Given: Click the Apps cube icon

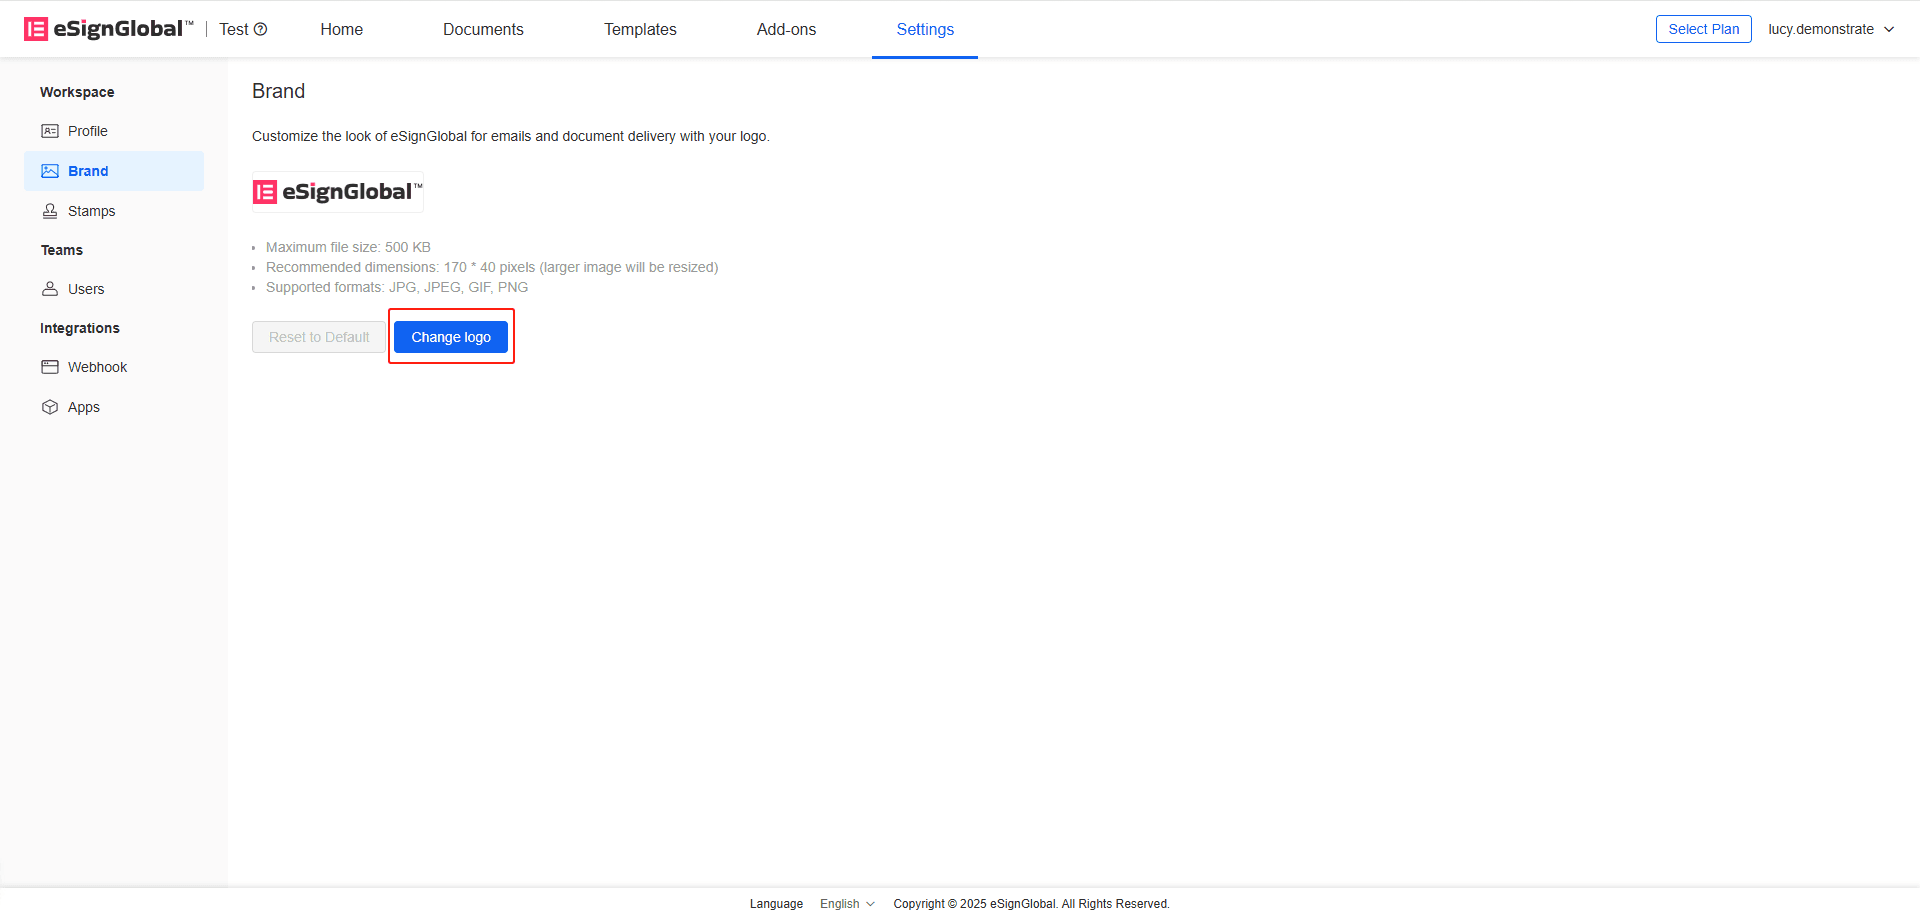Looking at the screenshot, I should (x=50, y=407).
